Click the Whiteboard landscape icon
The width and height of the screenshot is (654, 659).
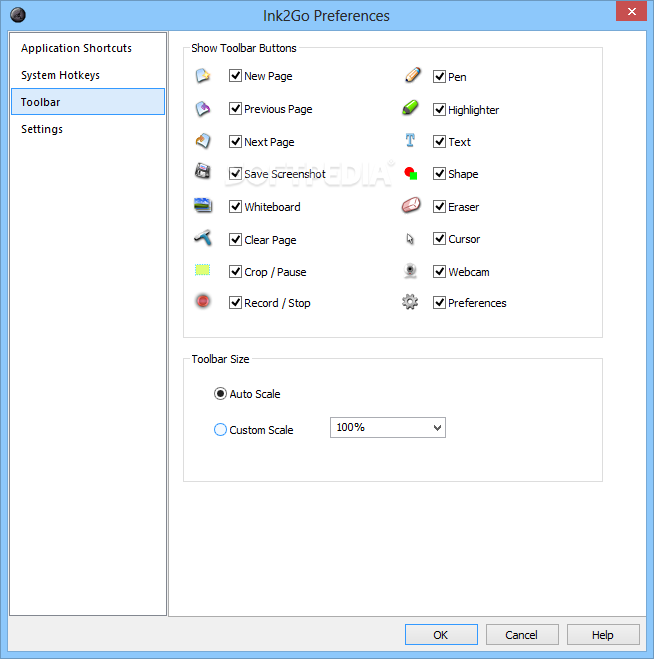coord(203,206)
